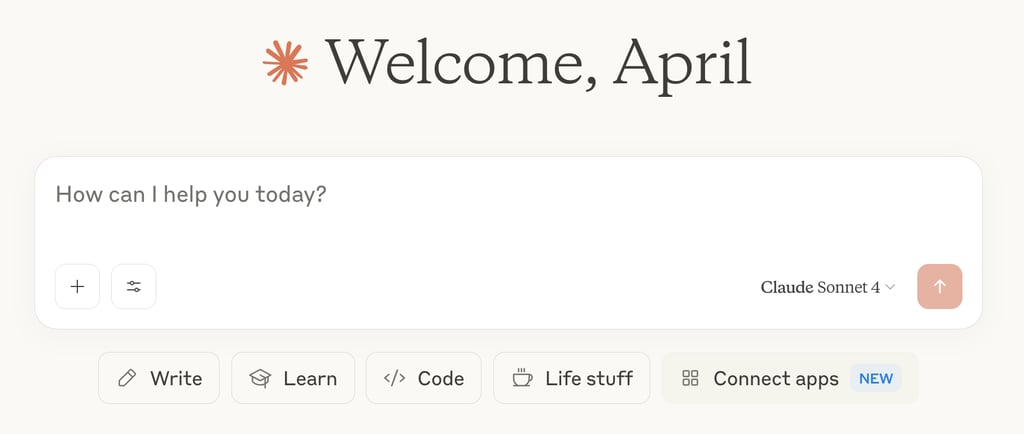Viewport: 1024px width, 434px height.
Task: Pick the Code suggestion label
Action: [441, 378]
